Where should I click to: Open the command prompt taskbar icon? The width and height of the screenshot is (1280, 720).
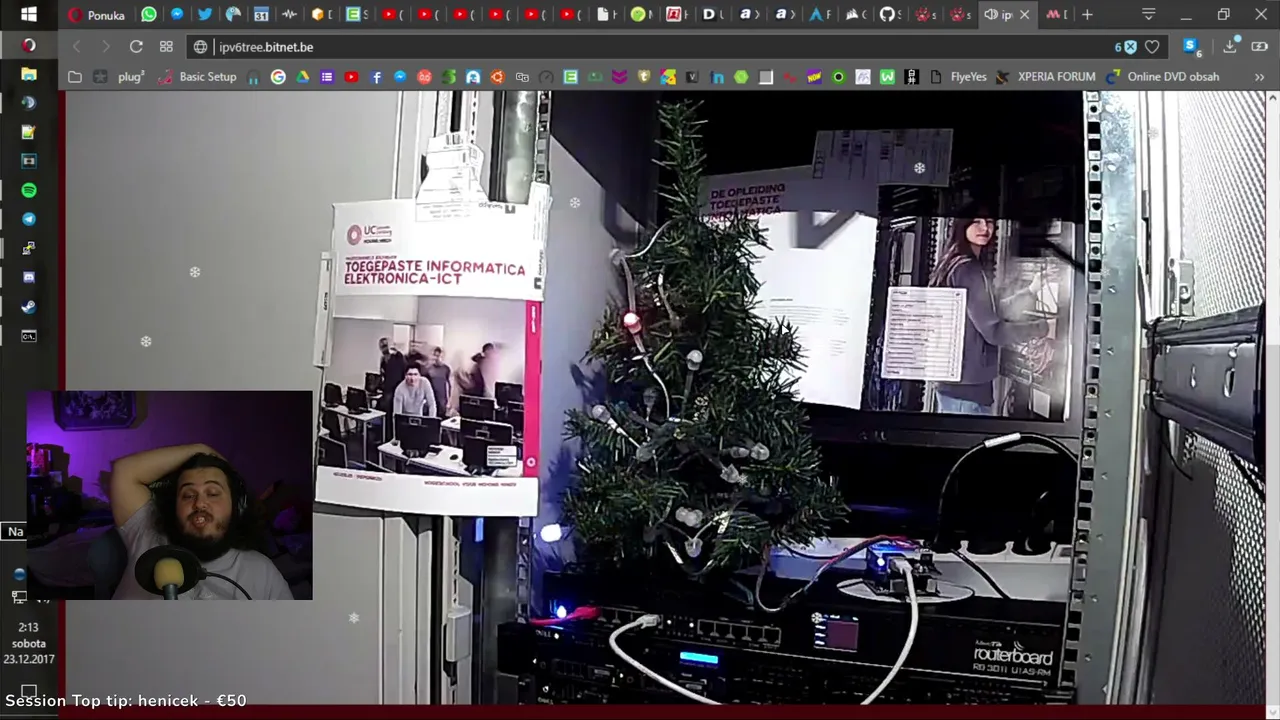[x=28, y=336]
